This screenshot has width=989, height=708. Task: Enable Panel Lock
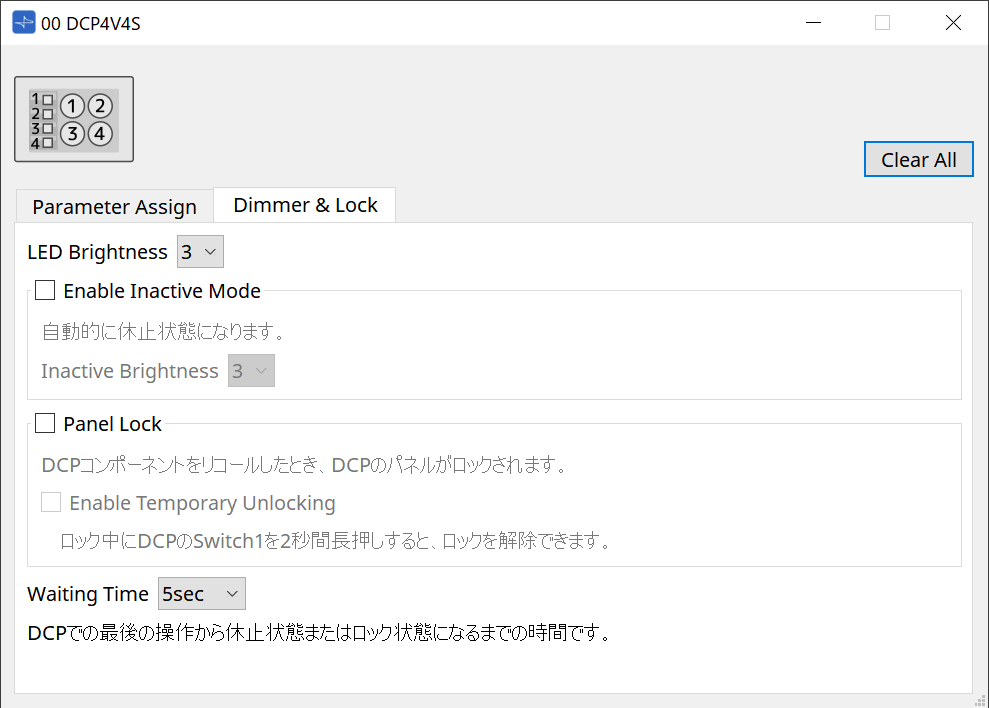tap(44, 423)
